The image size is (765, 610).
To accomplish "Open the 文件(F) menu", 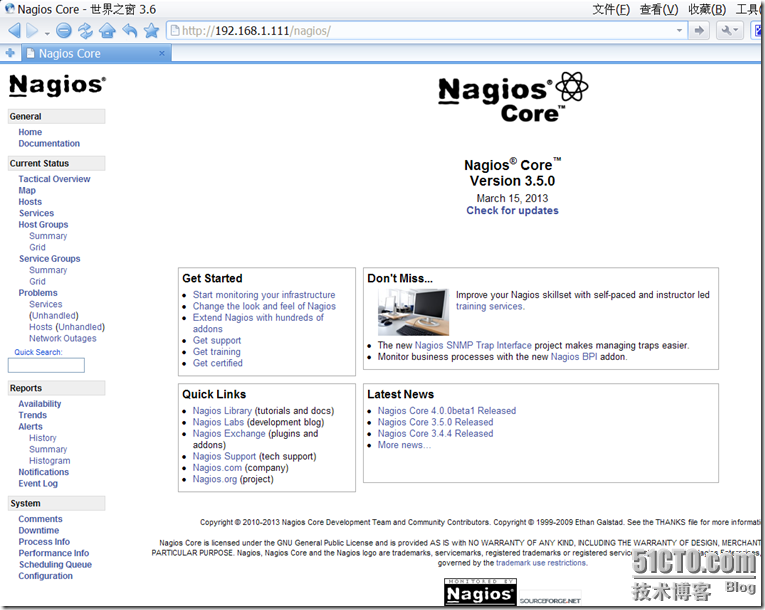I will pos(611,9).
